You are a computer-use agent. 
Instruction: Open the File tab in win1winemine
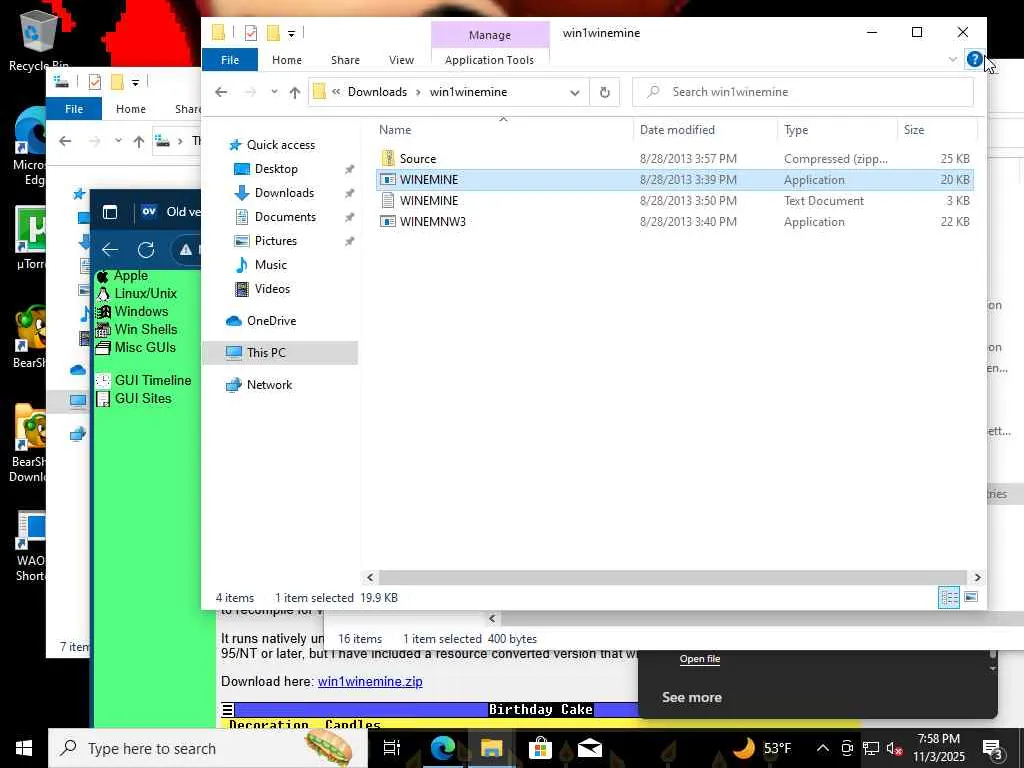pyautogui.click(x=230, y=59)
